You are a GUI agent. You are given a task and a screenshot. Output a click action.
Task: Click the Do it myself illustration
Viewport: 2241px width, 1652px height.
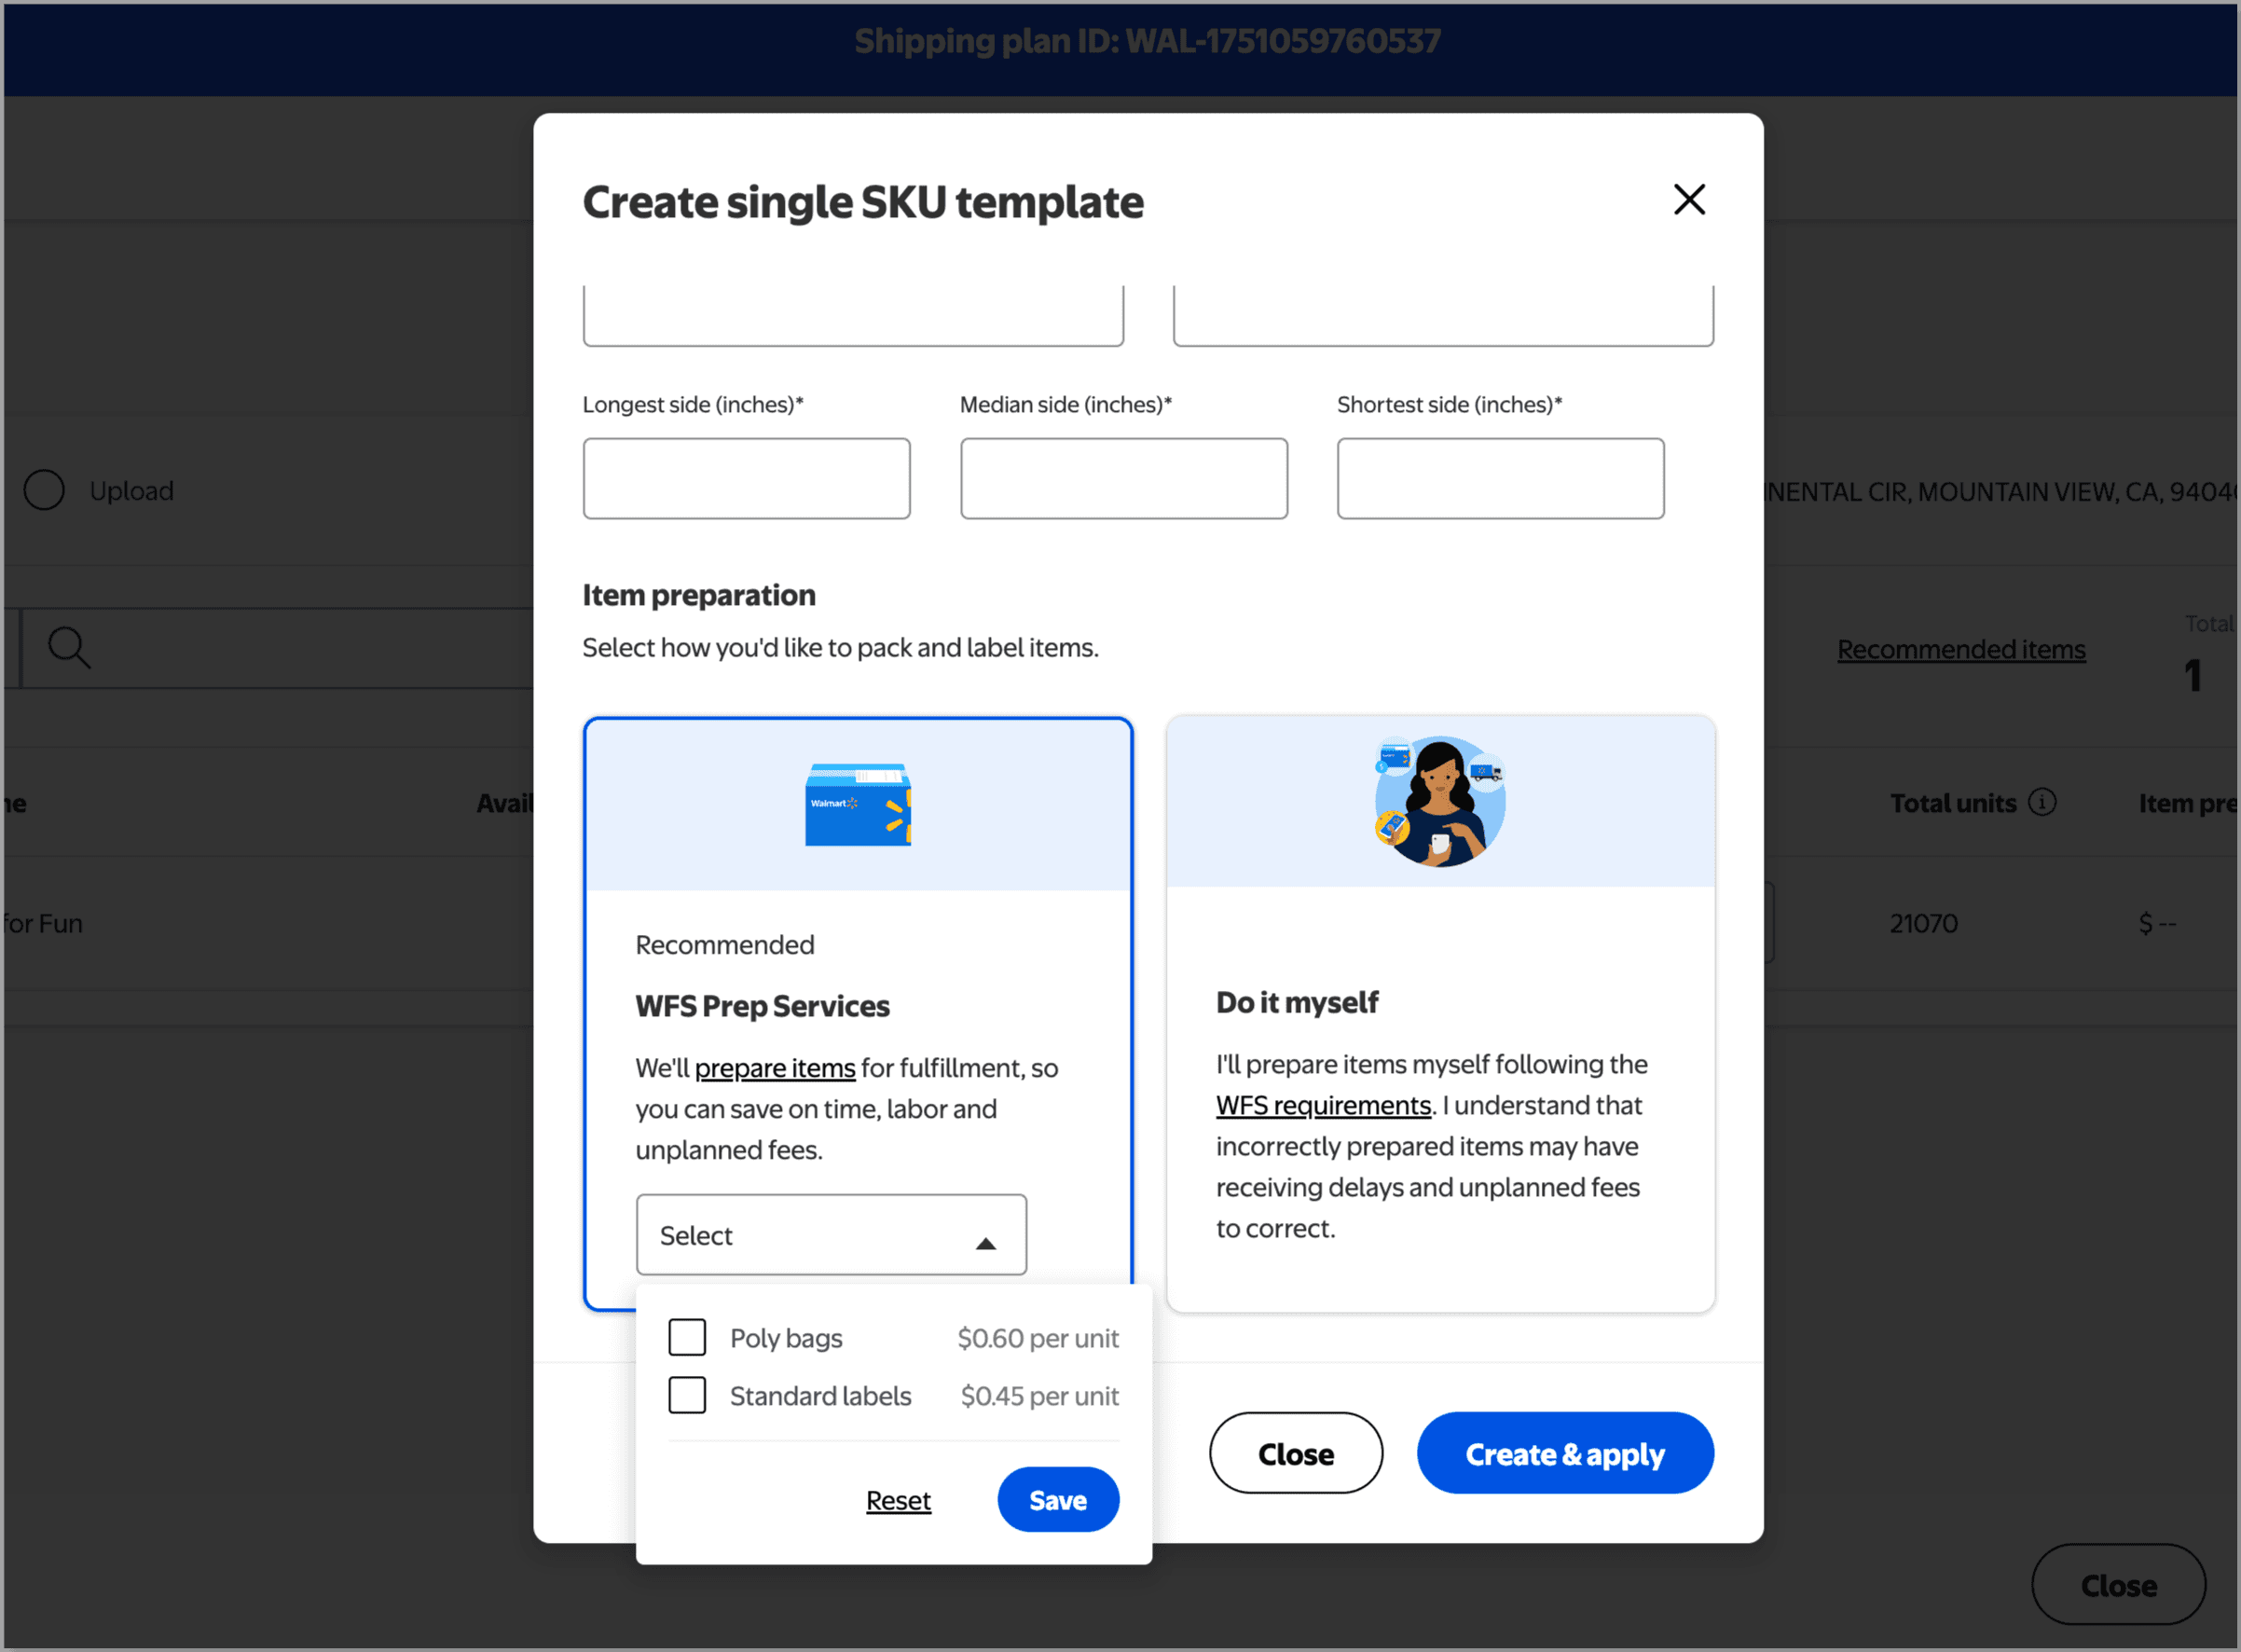point(1439,801)
